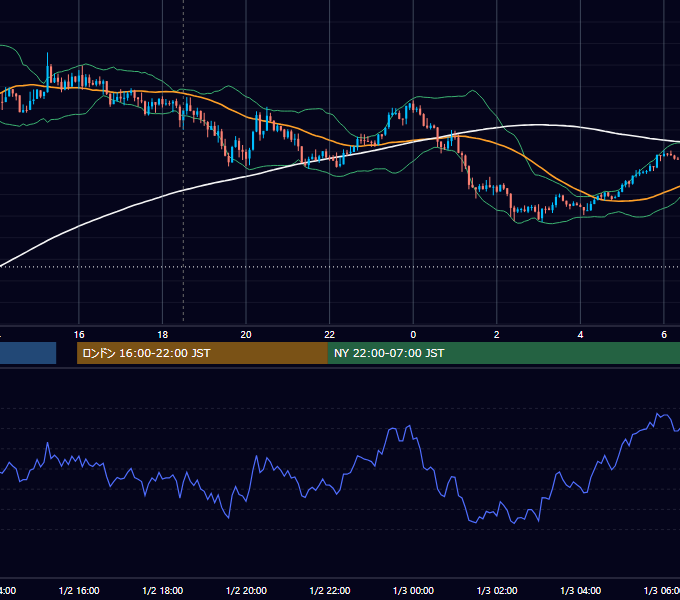Click the ロンドン 16:00-22:00 JST session bar
Viewport: 680px width, 600px height.
pyautogui.click(x=202, y=353)
